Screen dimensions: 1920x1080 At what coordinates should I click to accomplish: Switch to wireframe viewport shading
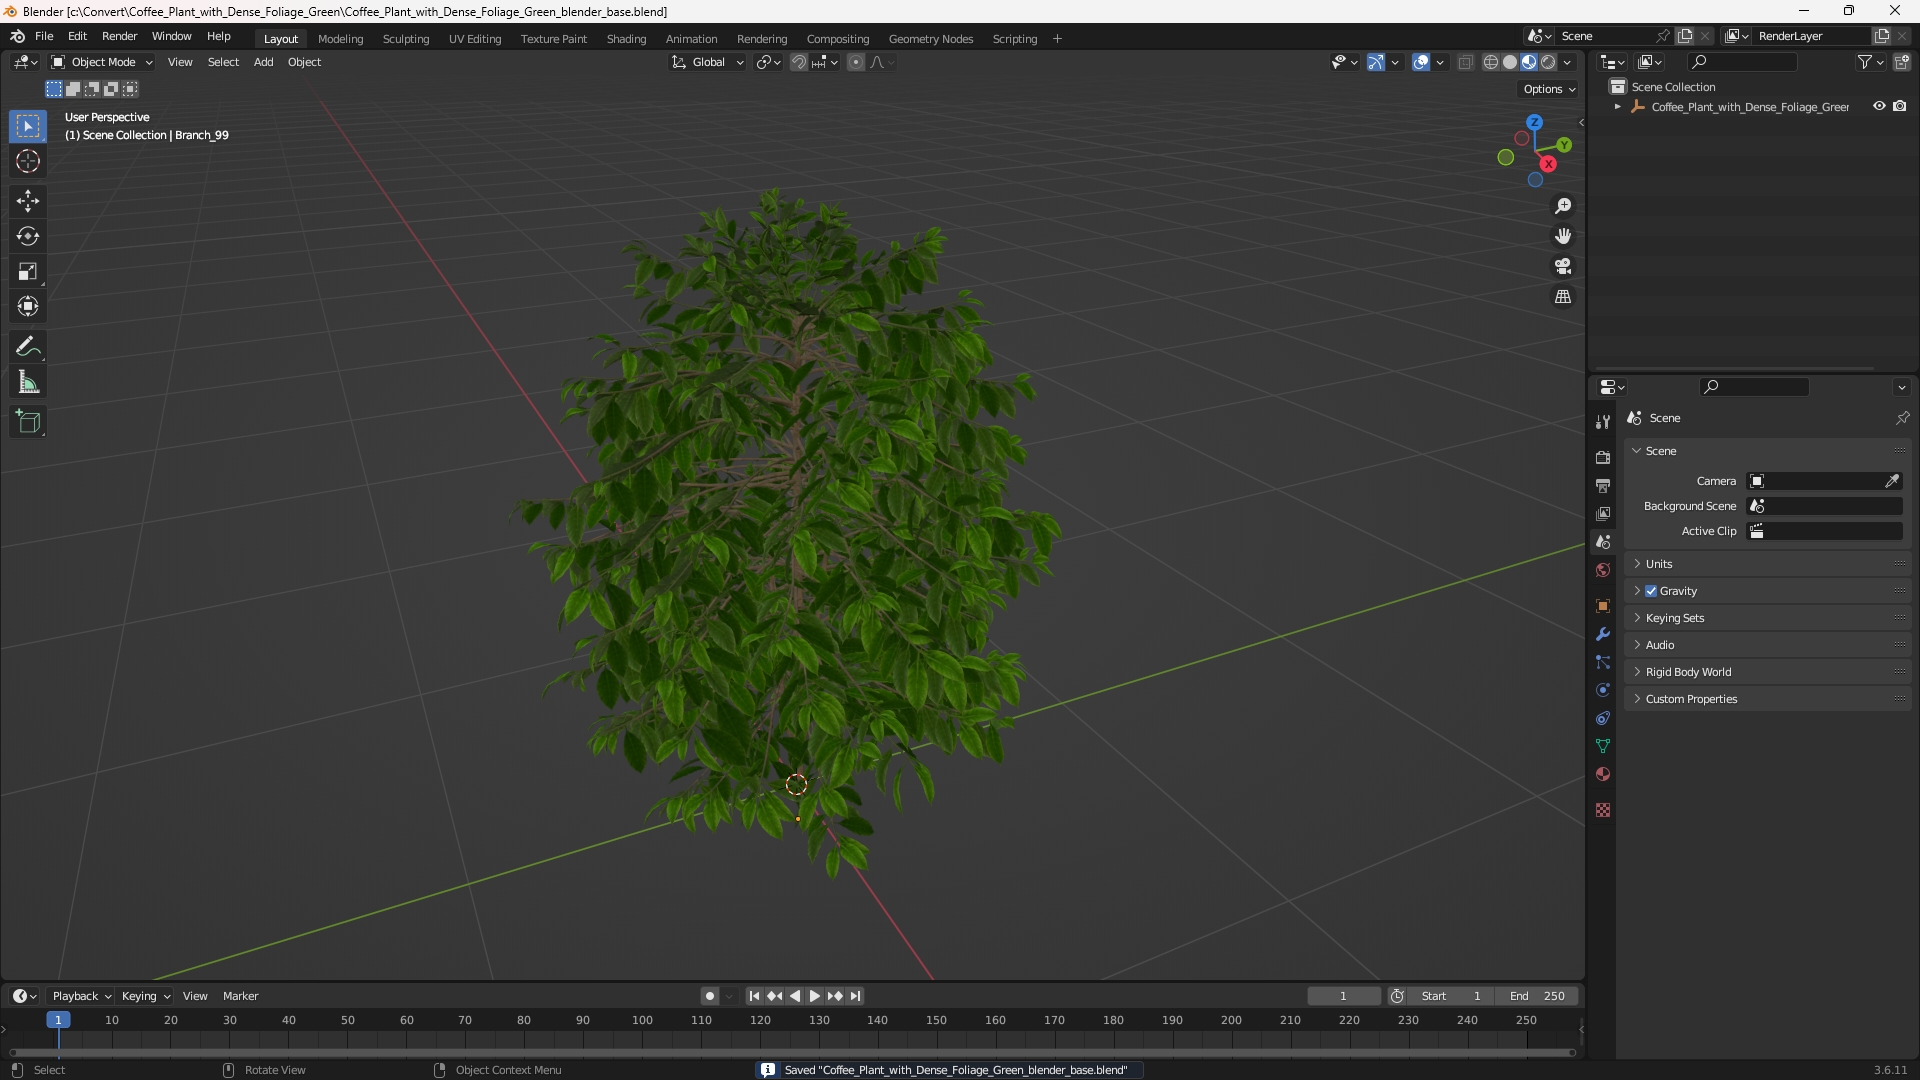1490,62
